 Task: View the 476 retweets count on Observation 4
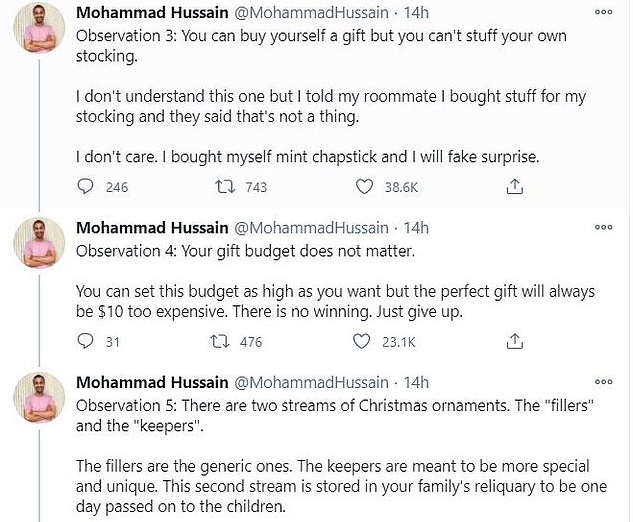(x=251, y=342)
